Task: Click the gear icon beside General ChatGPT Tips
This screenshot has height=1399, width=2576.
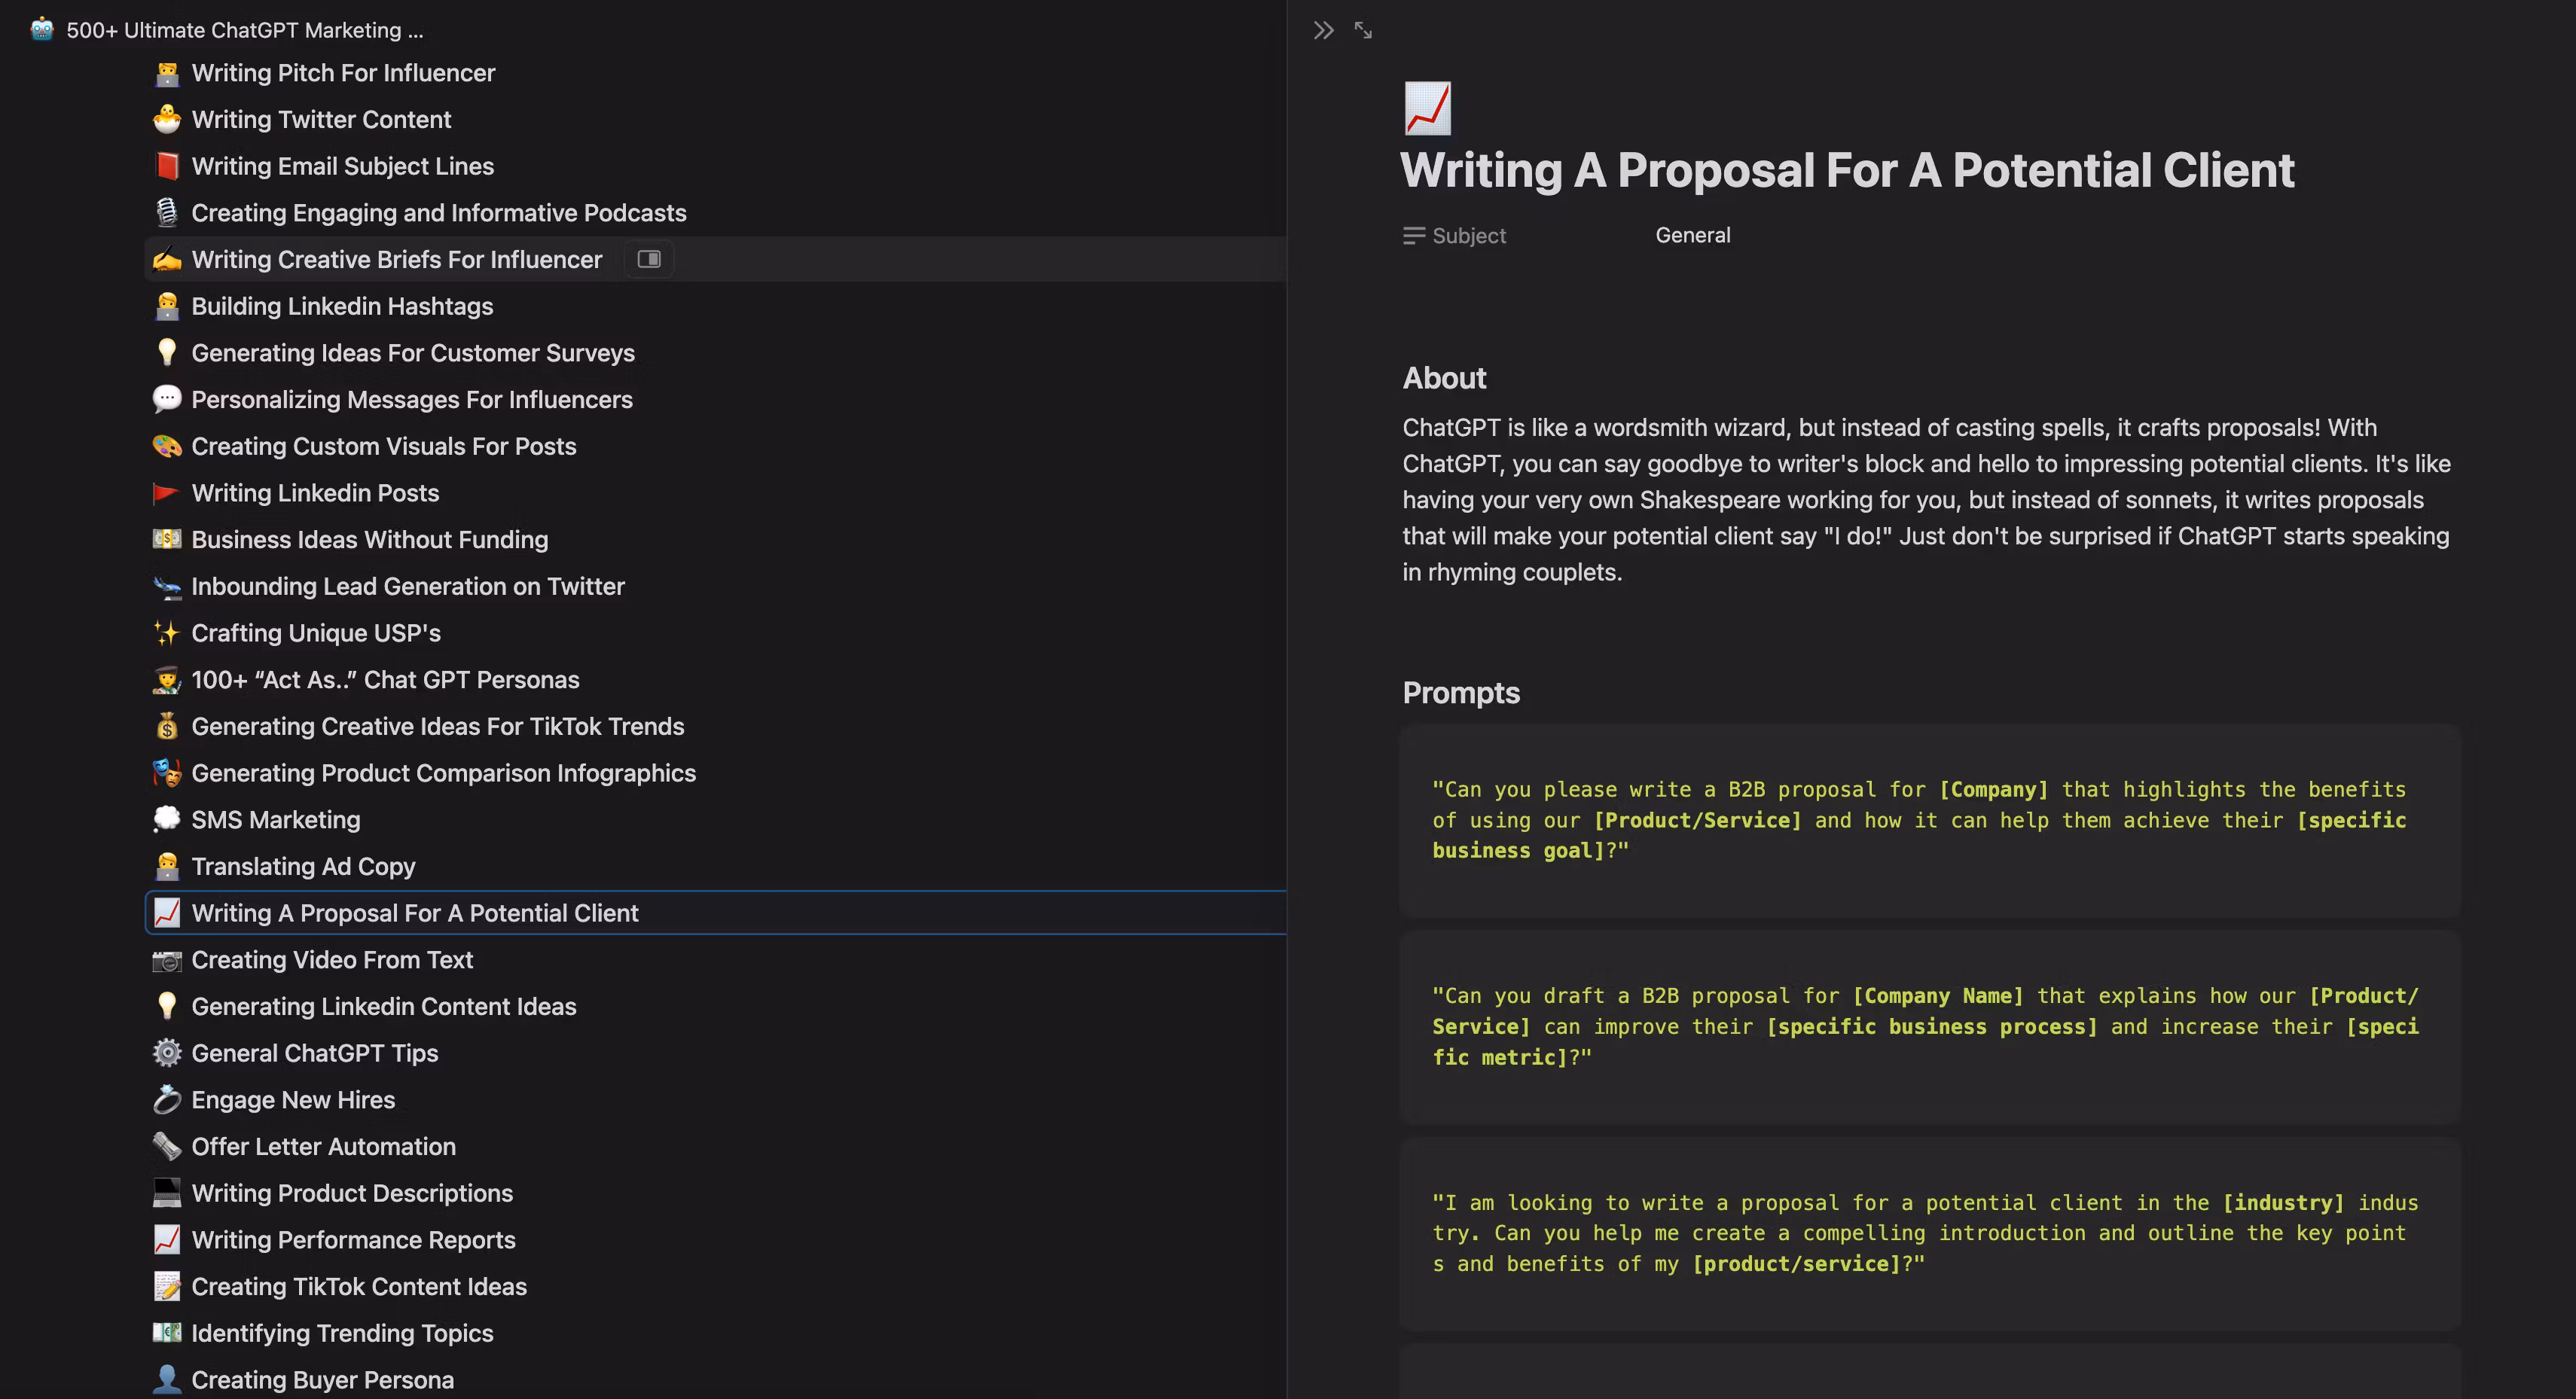Action: click(167, 1053)
